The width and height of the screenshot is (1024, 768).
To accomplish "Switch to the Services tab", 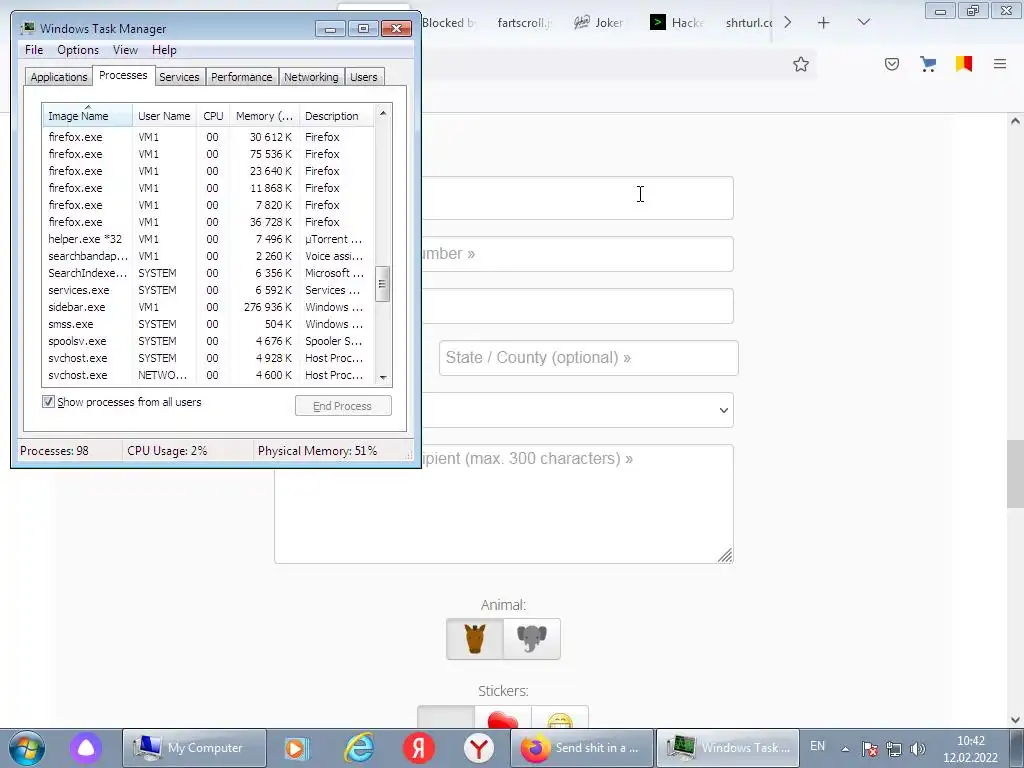I will (x=179, y=77).
